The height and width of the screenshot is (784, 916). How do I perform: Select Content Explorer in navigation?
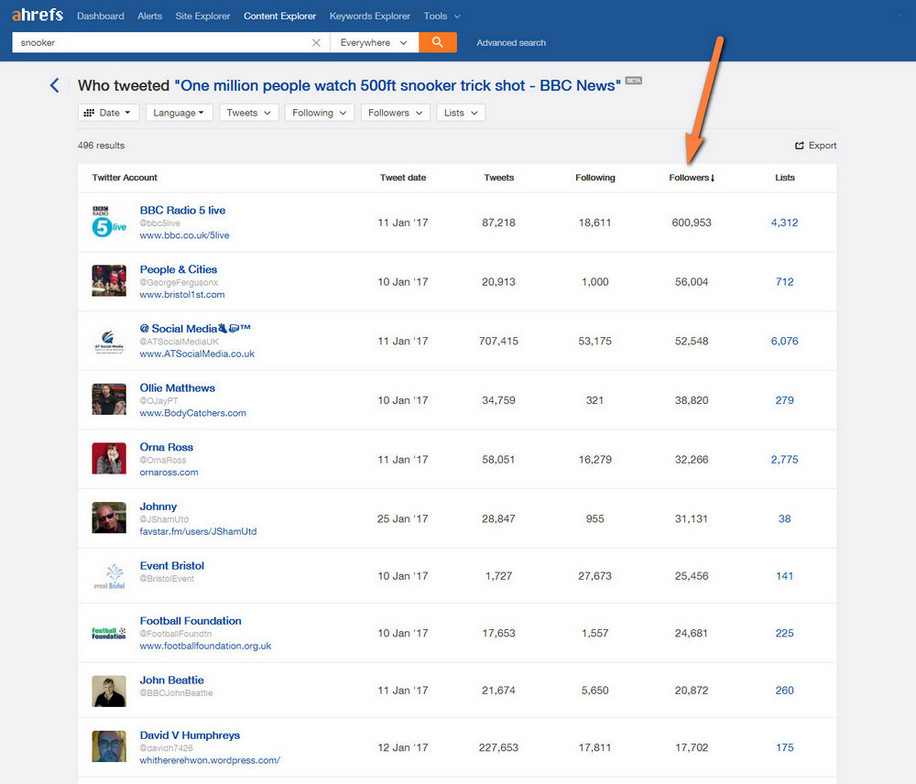point(280,16)
